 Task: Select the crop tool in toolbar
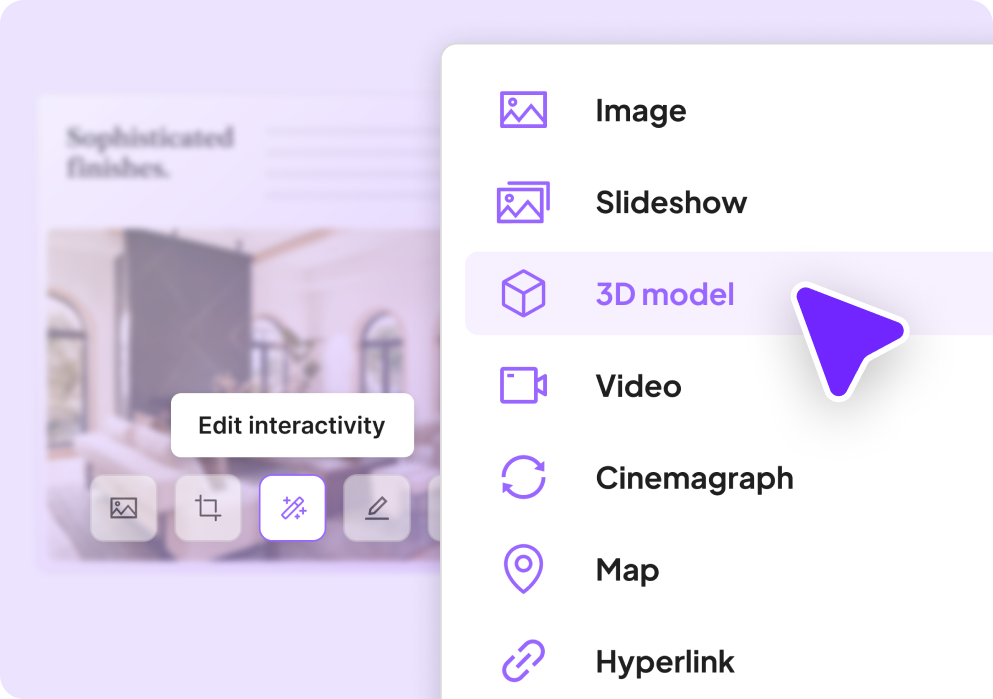[x=208, y=508]
